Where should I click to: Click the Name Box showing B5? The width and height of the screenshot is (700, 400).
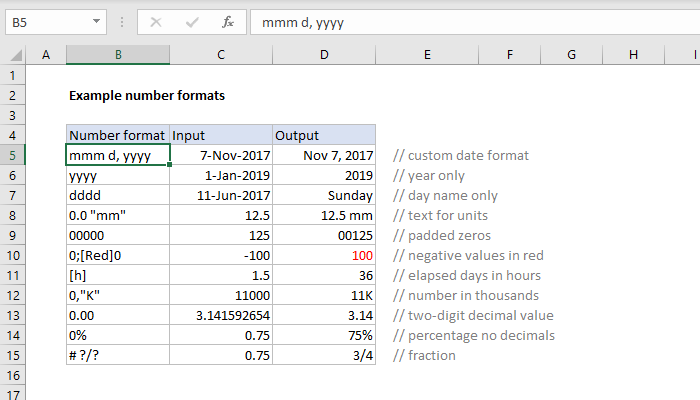click(56, 22)
